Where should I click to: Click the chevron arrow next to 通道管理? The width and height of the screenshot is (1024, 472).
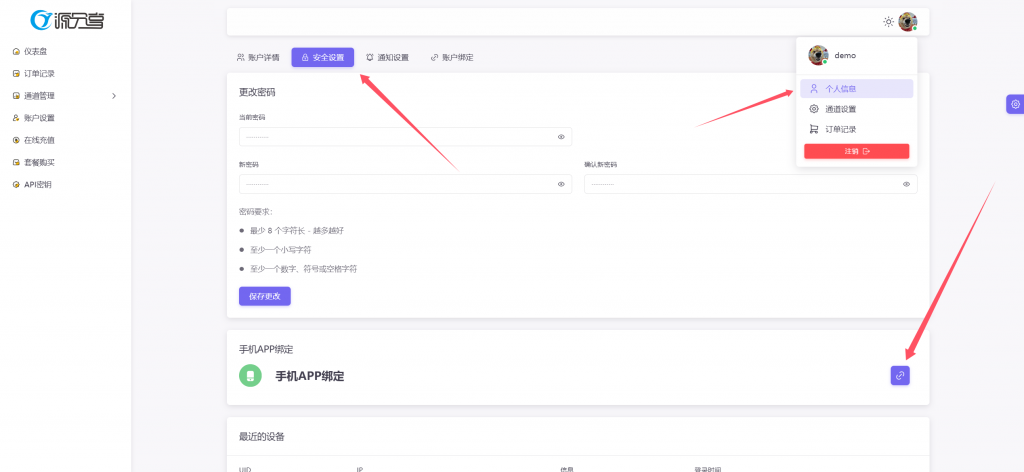tap(113, 96)
